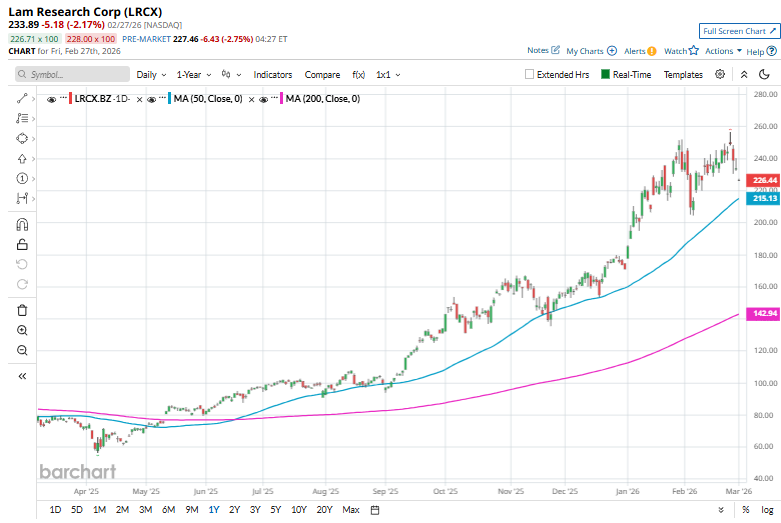The height and width of the screenshot is (523, 781).
Task: Click the Symbol search field
Action: pos(73,74)
